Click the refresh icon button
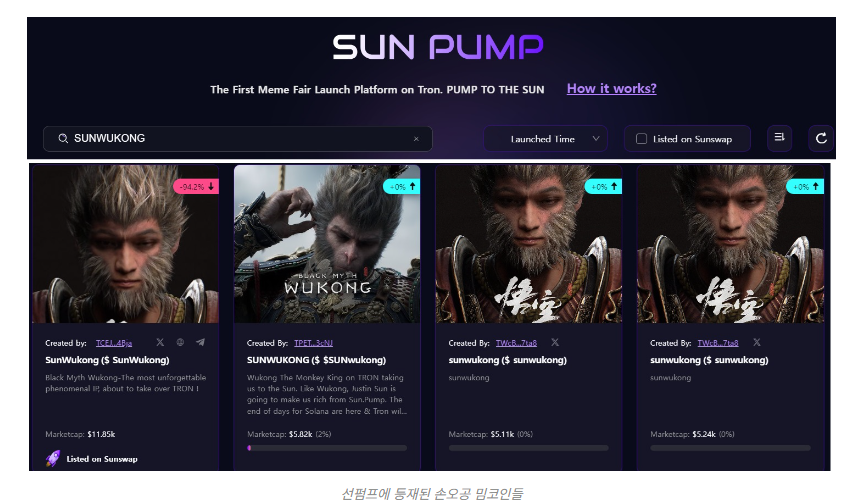This screenshot has width=848, height=503. pyautogui.click(x=821, y=139)
